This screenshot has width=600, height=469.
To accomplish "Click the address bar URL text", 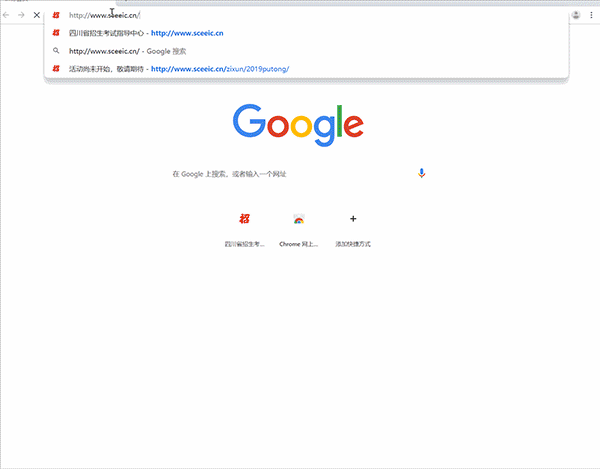I will [x=104, y=15].
